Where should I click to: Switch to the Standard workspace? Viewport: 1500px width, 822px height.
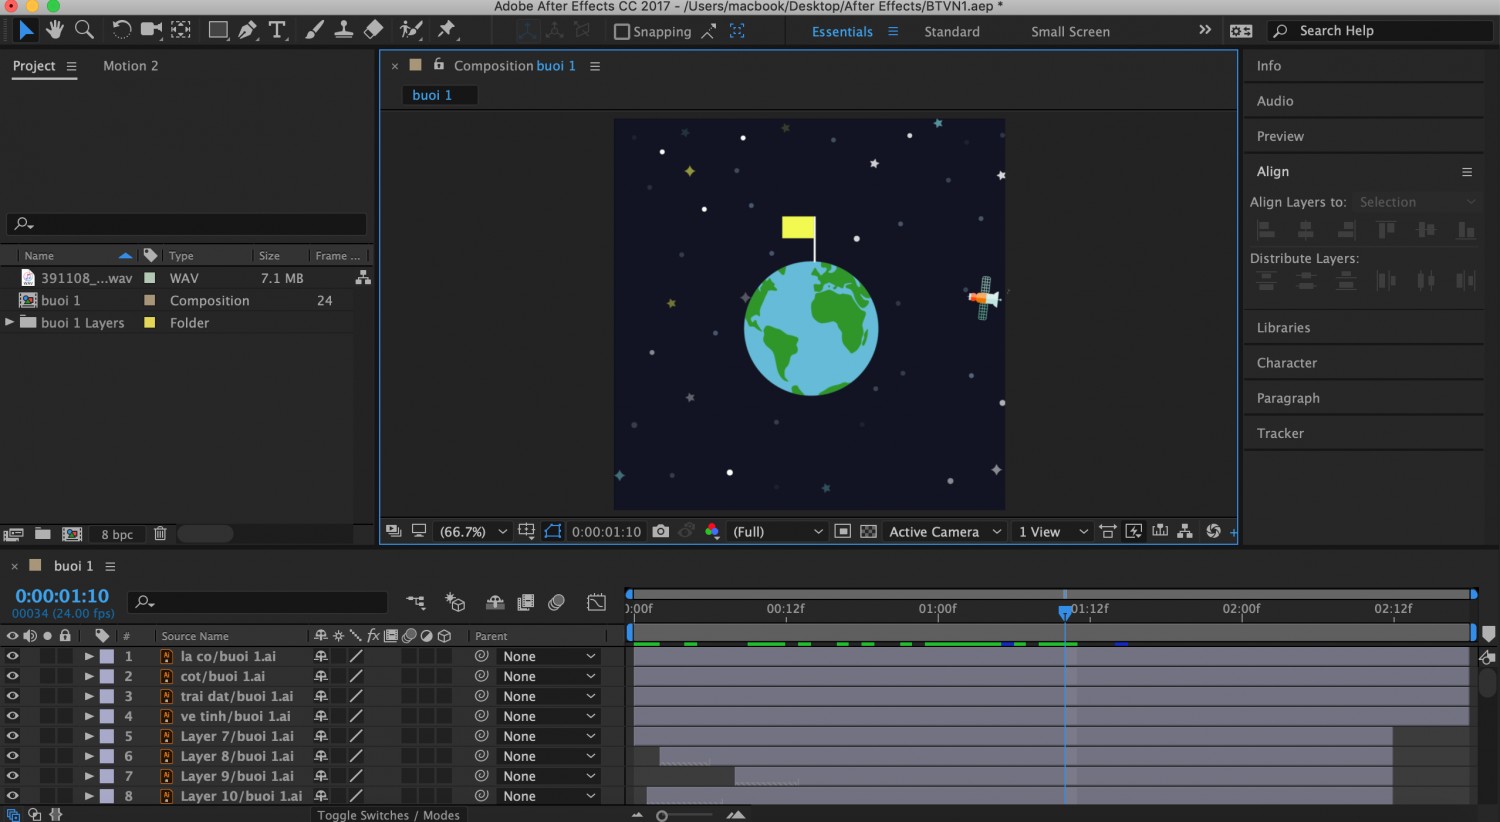(952, 31)
